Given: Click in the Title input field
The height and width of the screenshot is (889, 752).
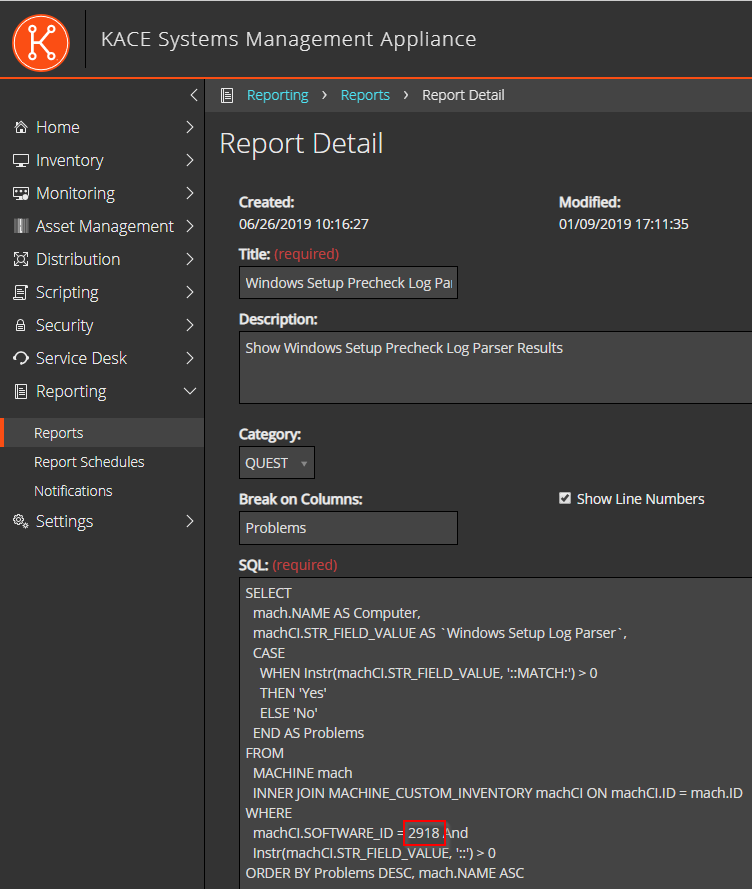Looking at the screenshot, I should tap(348, 282).
